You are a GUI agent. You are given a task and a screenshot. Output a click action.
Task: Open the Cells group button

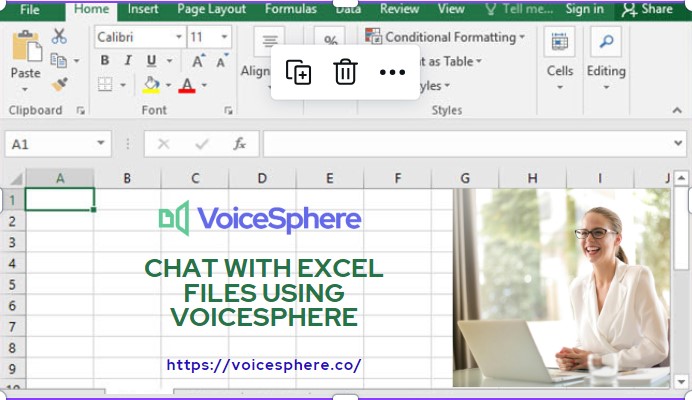[560, 58]
